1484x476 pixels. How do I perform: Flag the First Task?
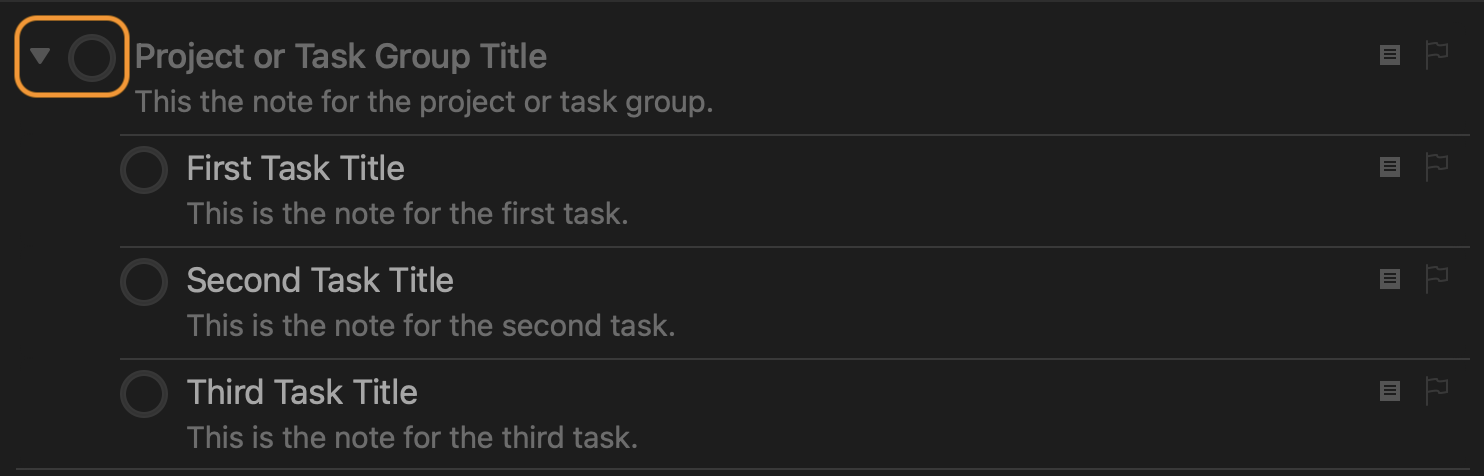tap(1436, 168)
